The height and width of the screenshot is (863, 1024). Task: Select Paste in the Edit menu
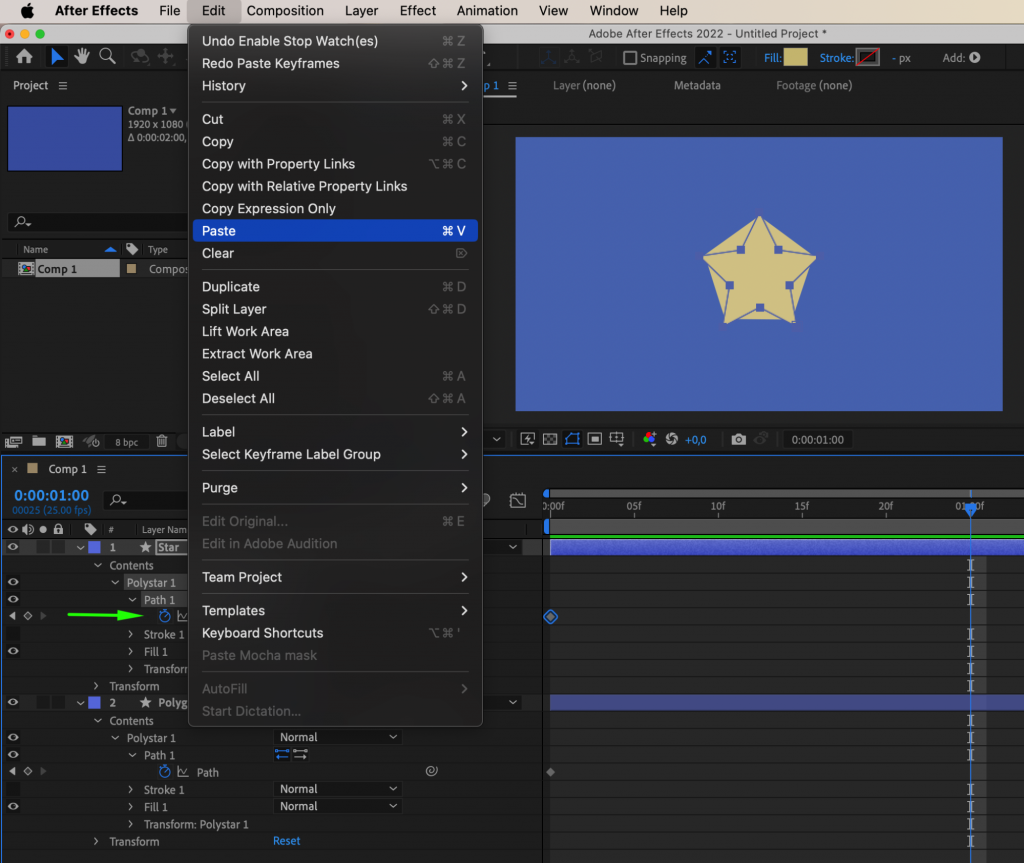[x=217, y=230]
